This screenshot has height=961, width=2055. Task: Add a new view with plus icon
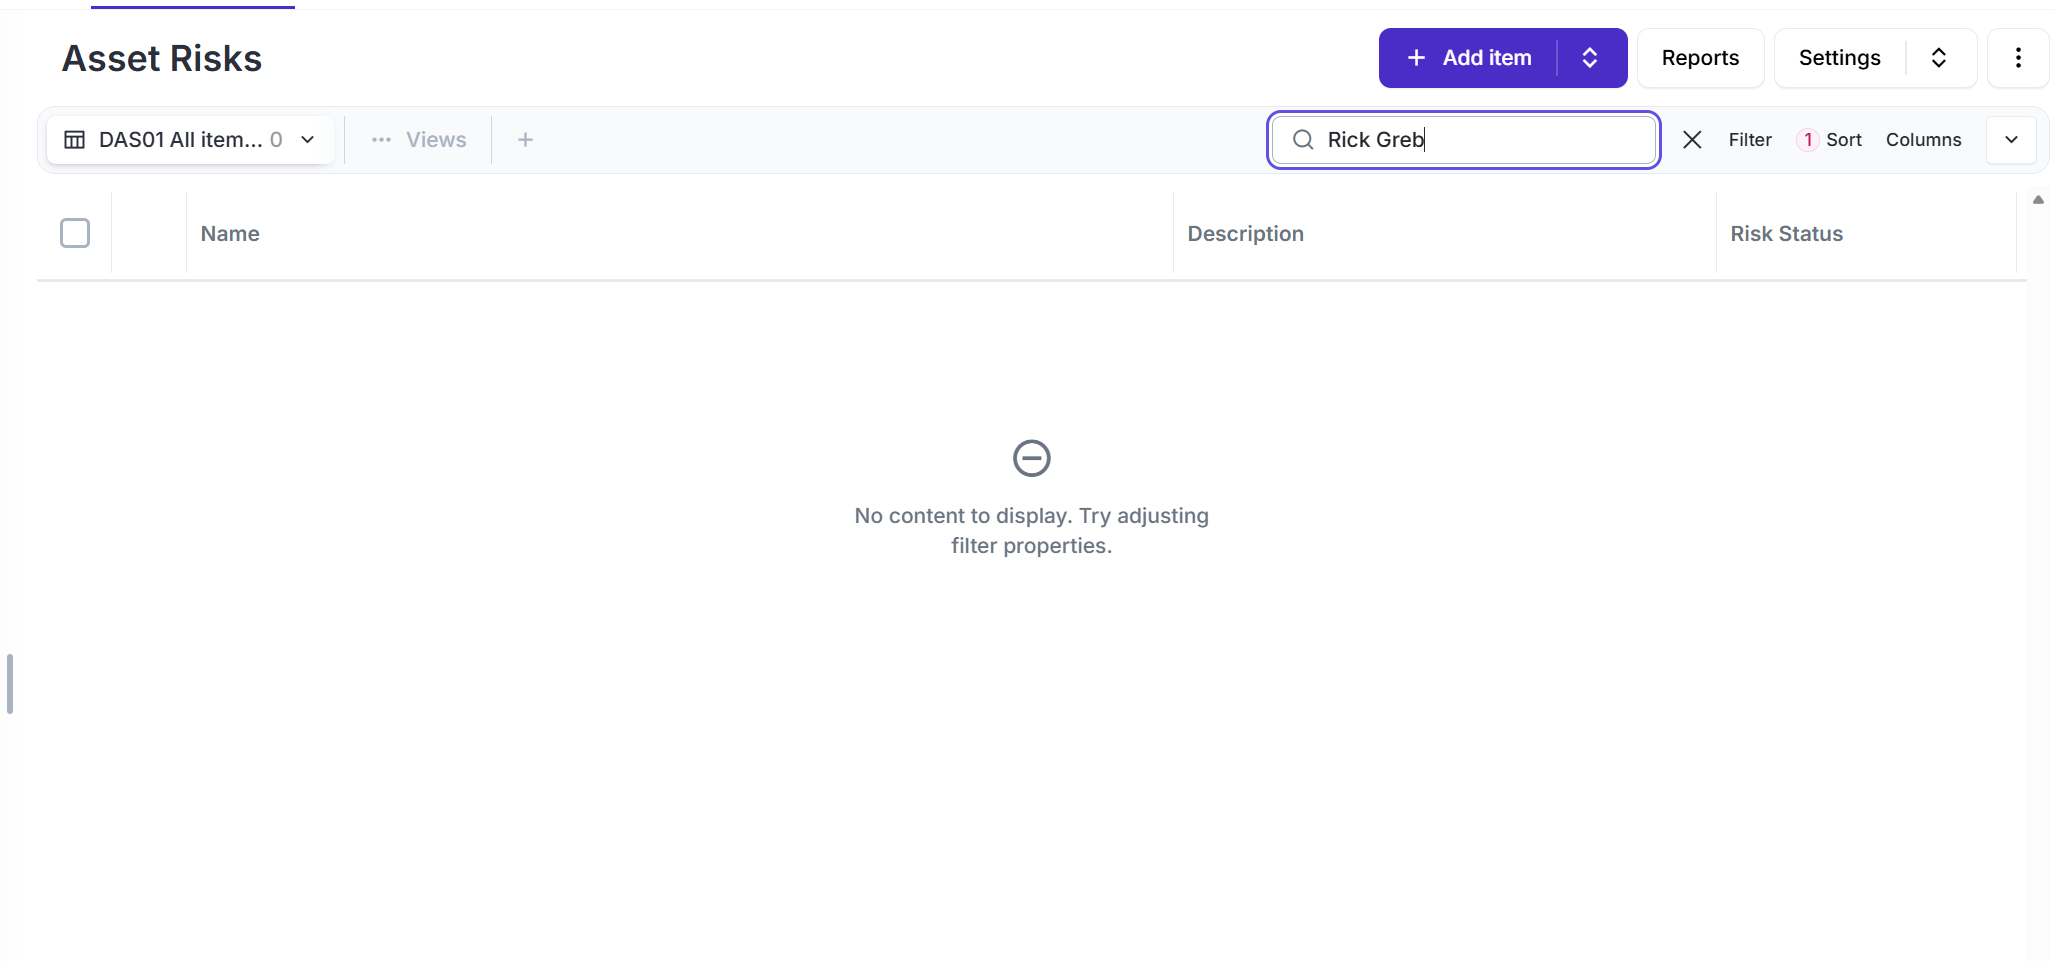[525, 140]
